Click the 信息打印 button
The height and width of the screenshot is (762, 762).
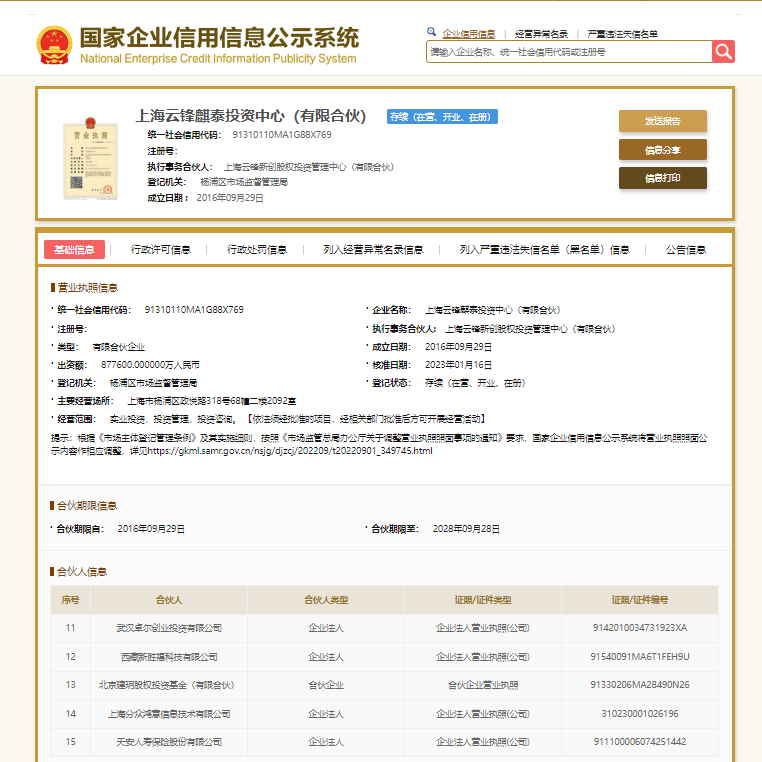(662, 178)
